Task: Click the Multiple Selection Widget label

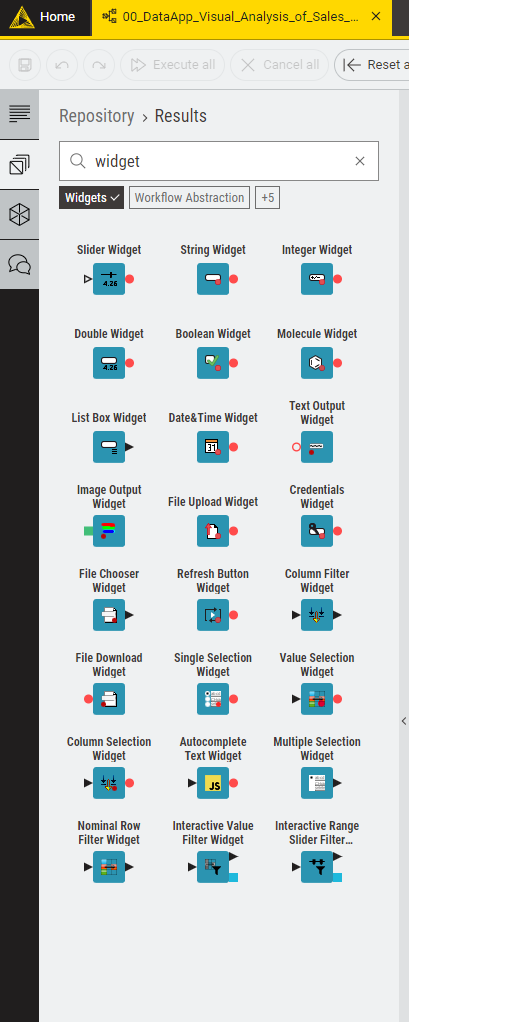Action: (x=317, y=749)
